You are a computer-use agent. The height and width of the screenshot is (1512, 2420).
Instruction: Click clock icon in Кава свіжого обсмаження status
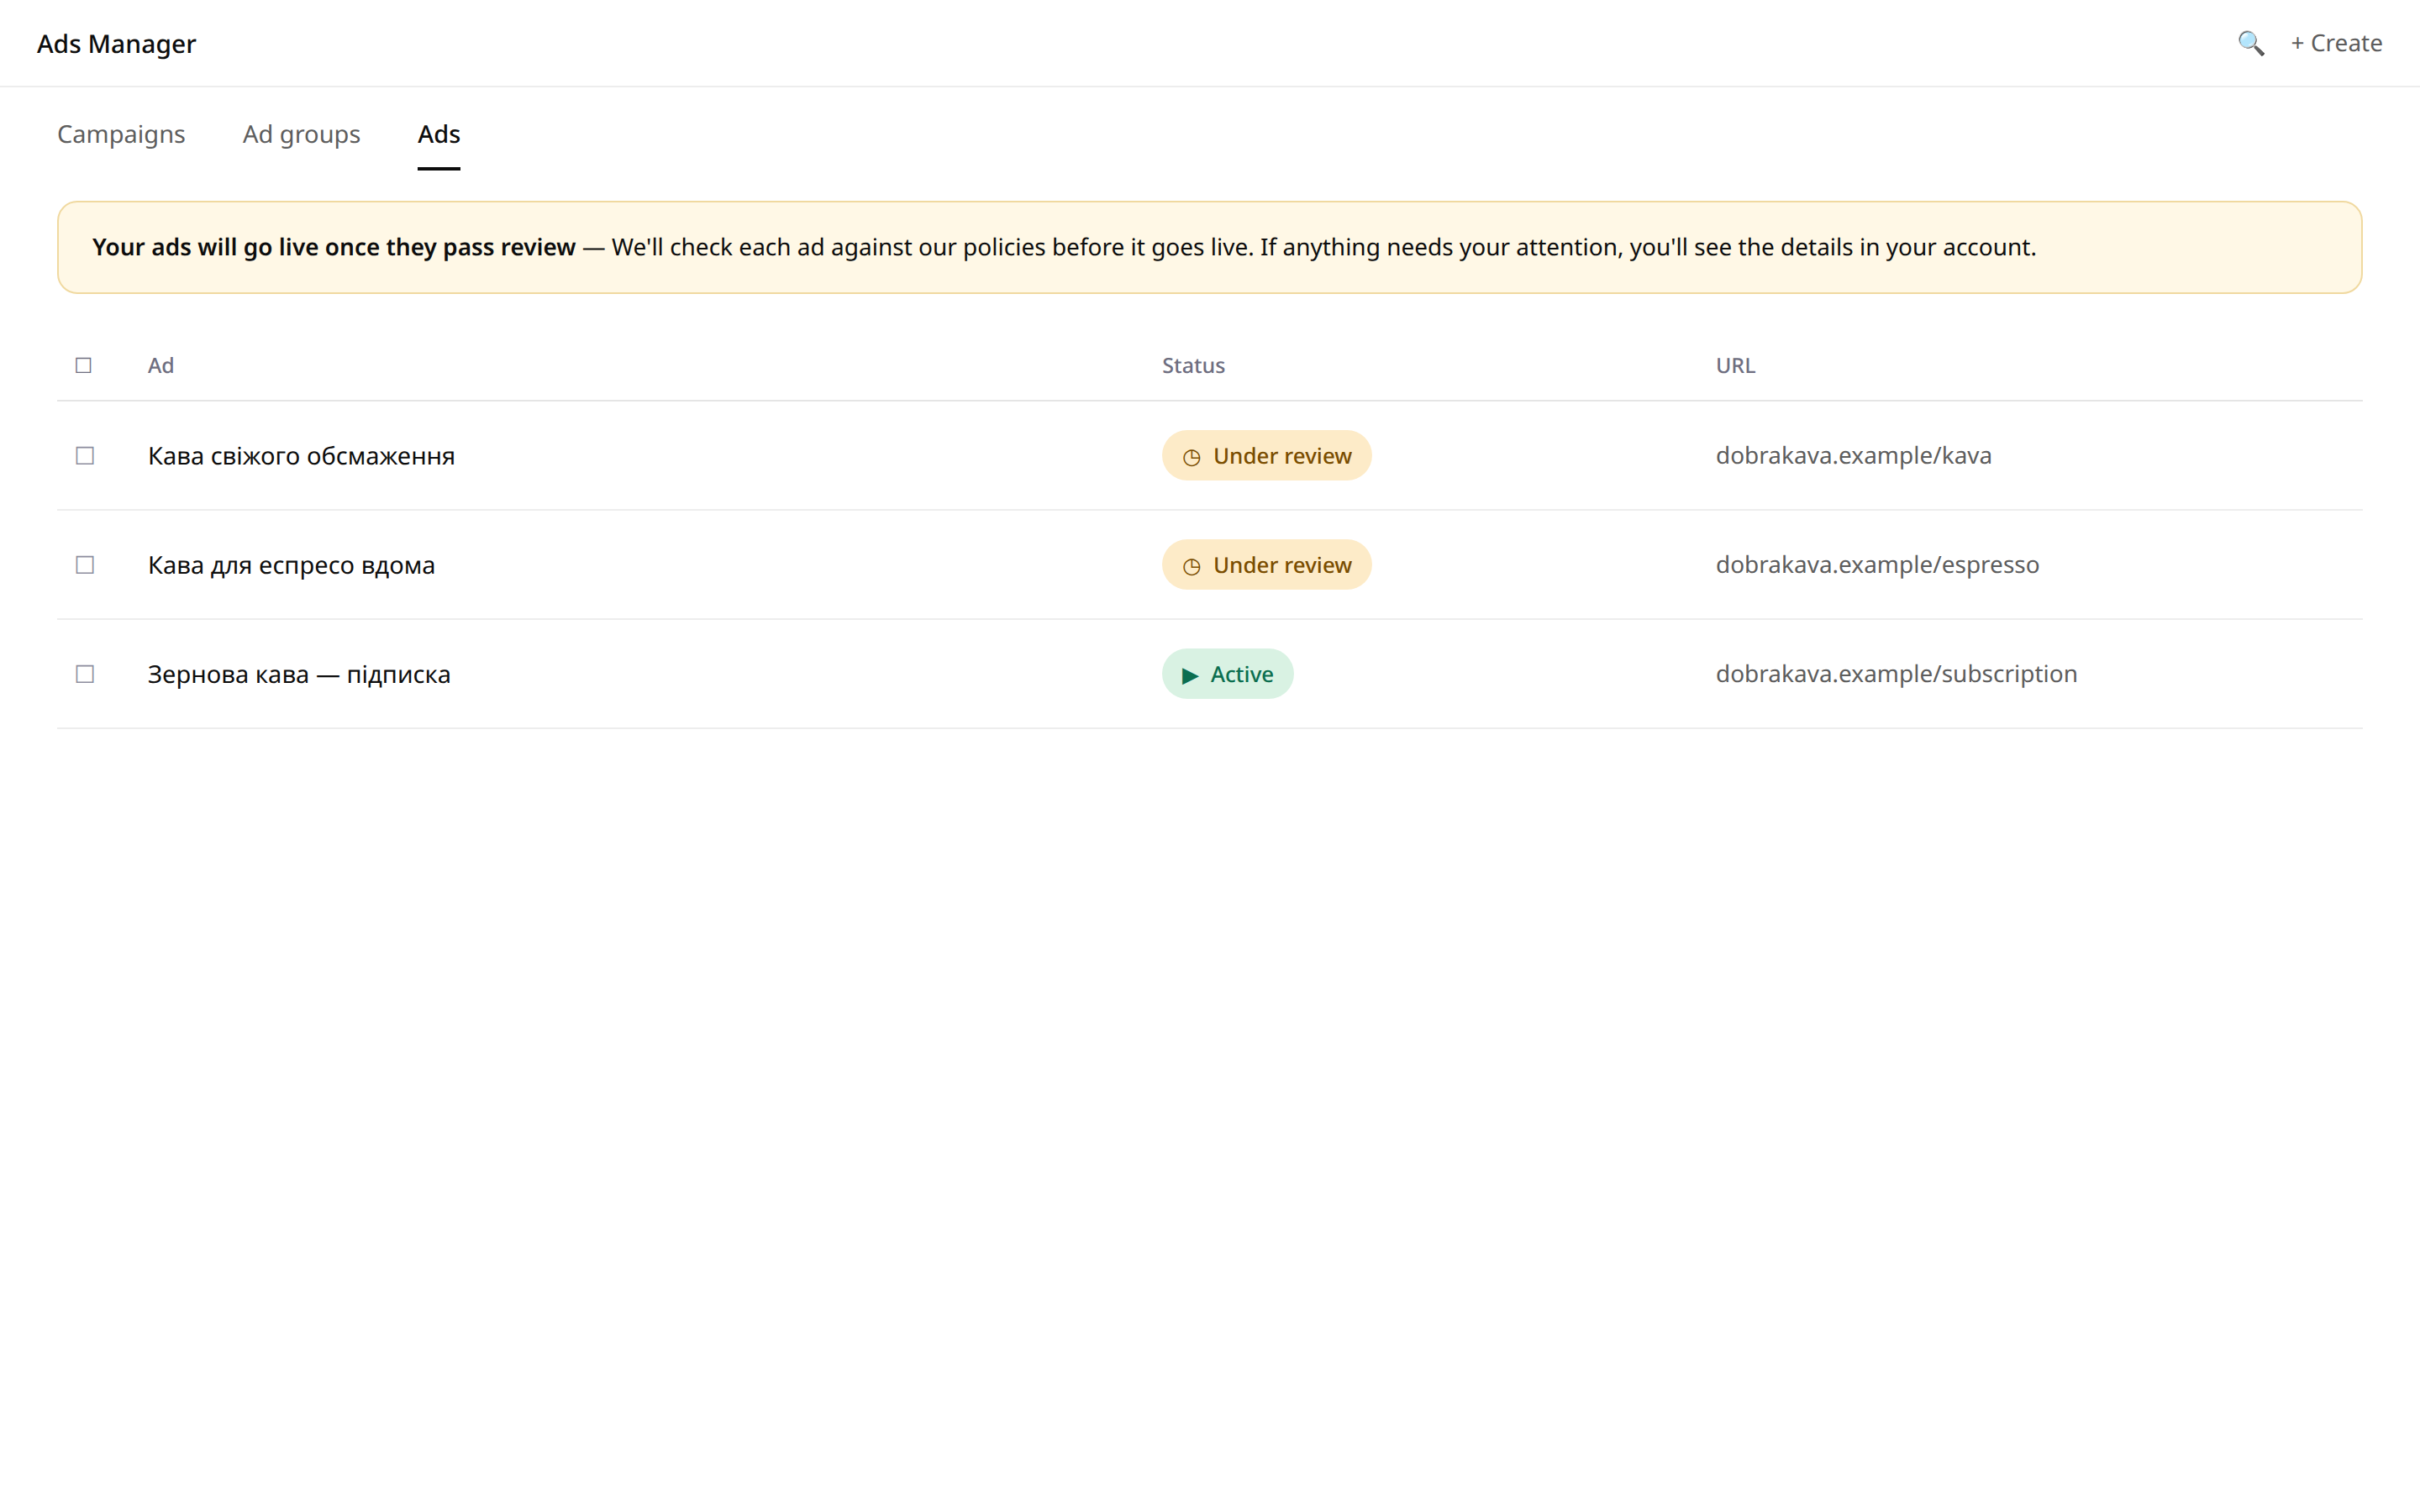pyautogui.click(x=1191, y=457)
